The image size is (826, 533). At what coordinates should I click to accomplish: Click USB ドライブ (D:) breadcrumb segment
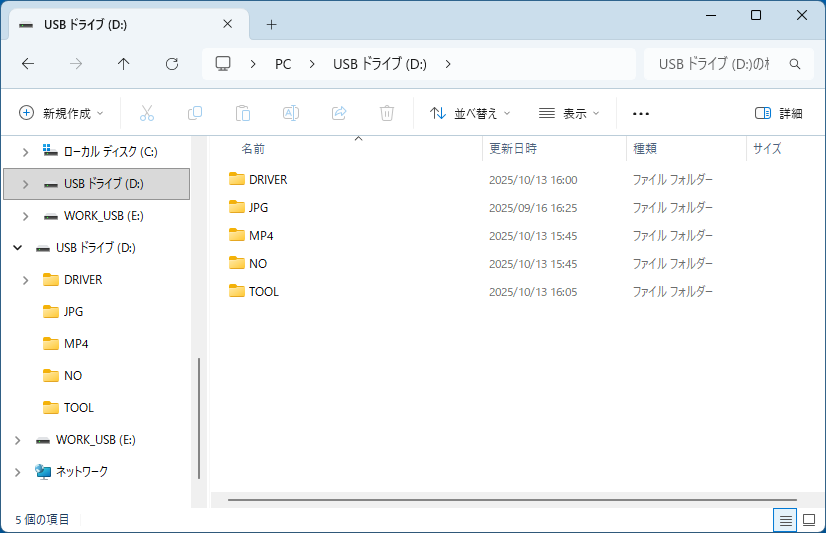(x=380, y=64)
